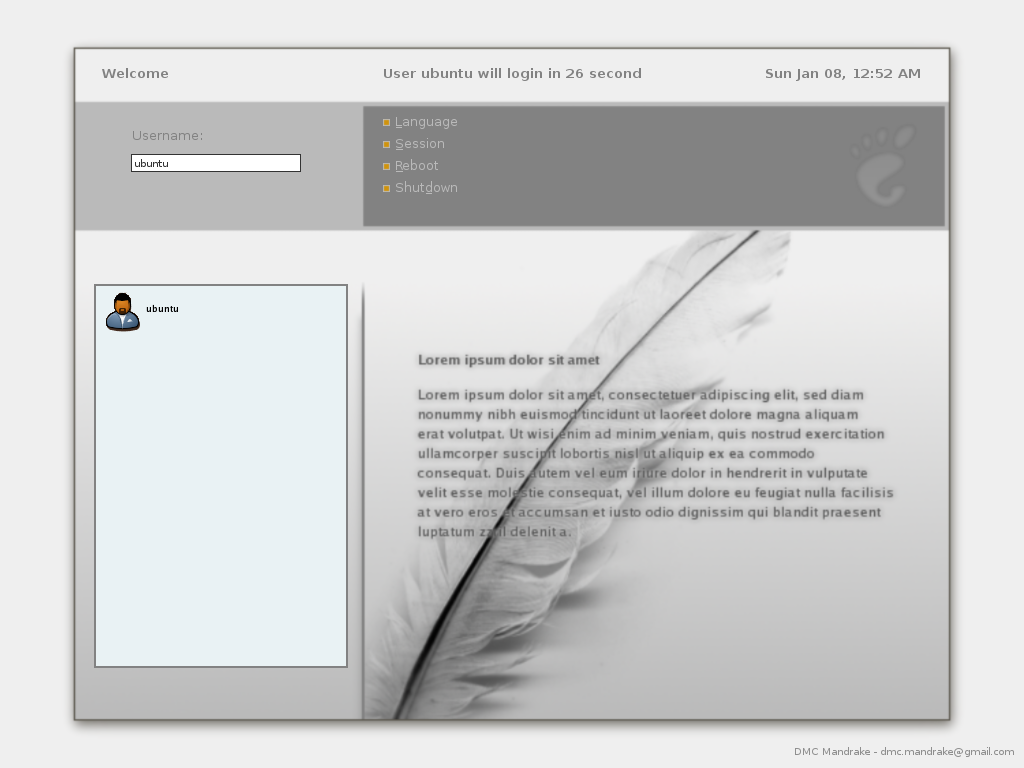Click the orange bullet icon beside Shutdown
Image resolution: width=1024 pixels, height=768 pixels.
pos(387,189)
